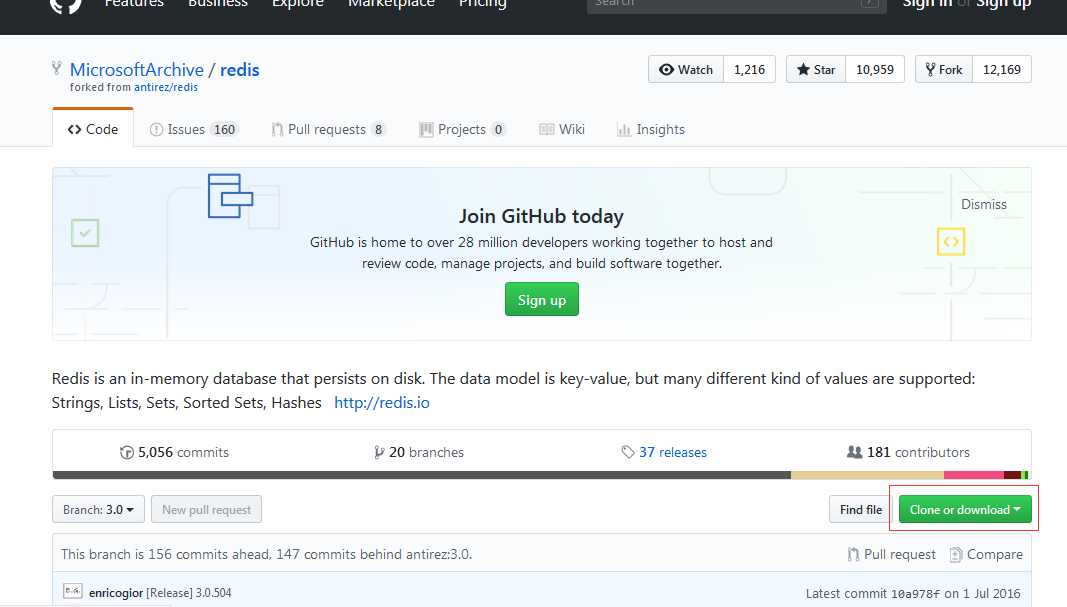Click the GitHub Octocat logo
Image resolution: width=1067 pixels, height=607 pixels.
point(65,5)
